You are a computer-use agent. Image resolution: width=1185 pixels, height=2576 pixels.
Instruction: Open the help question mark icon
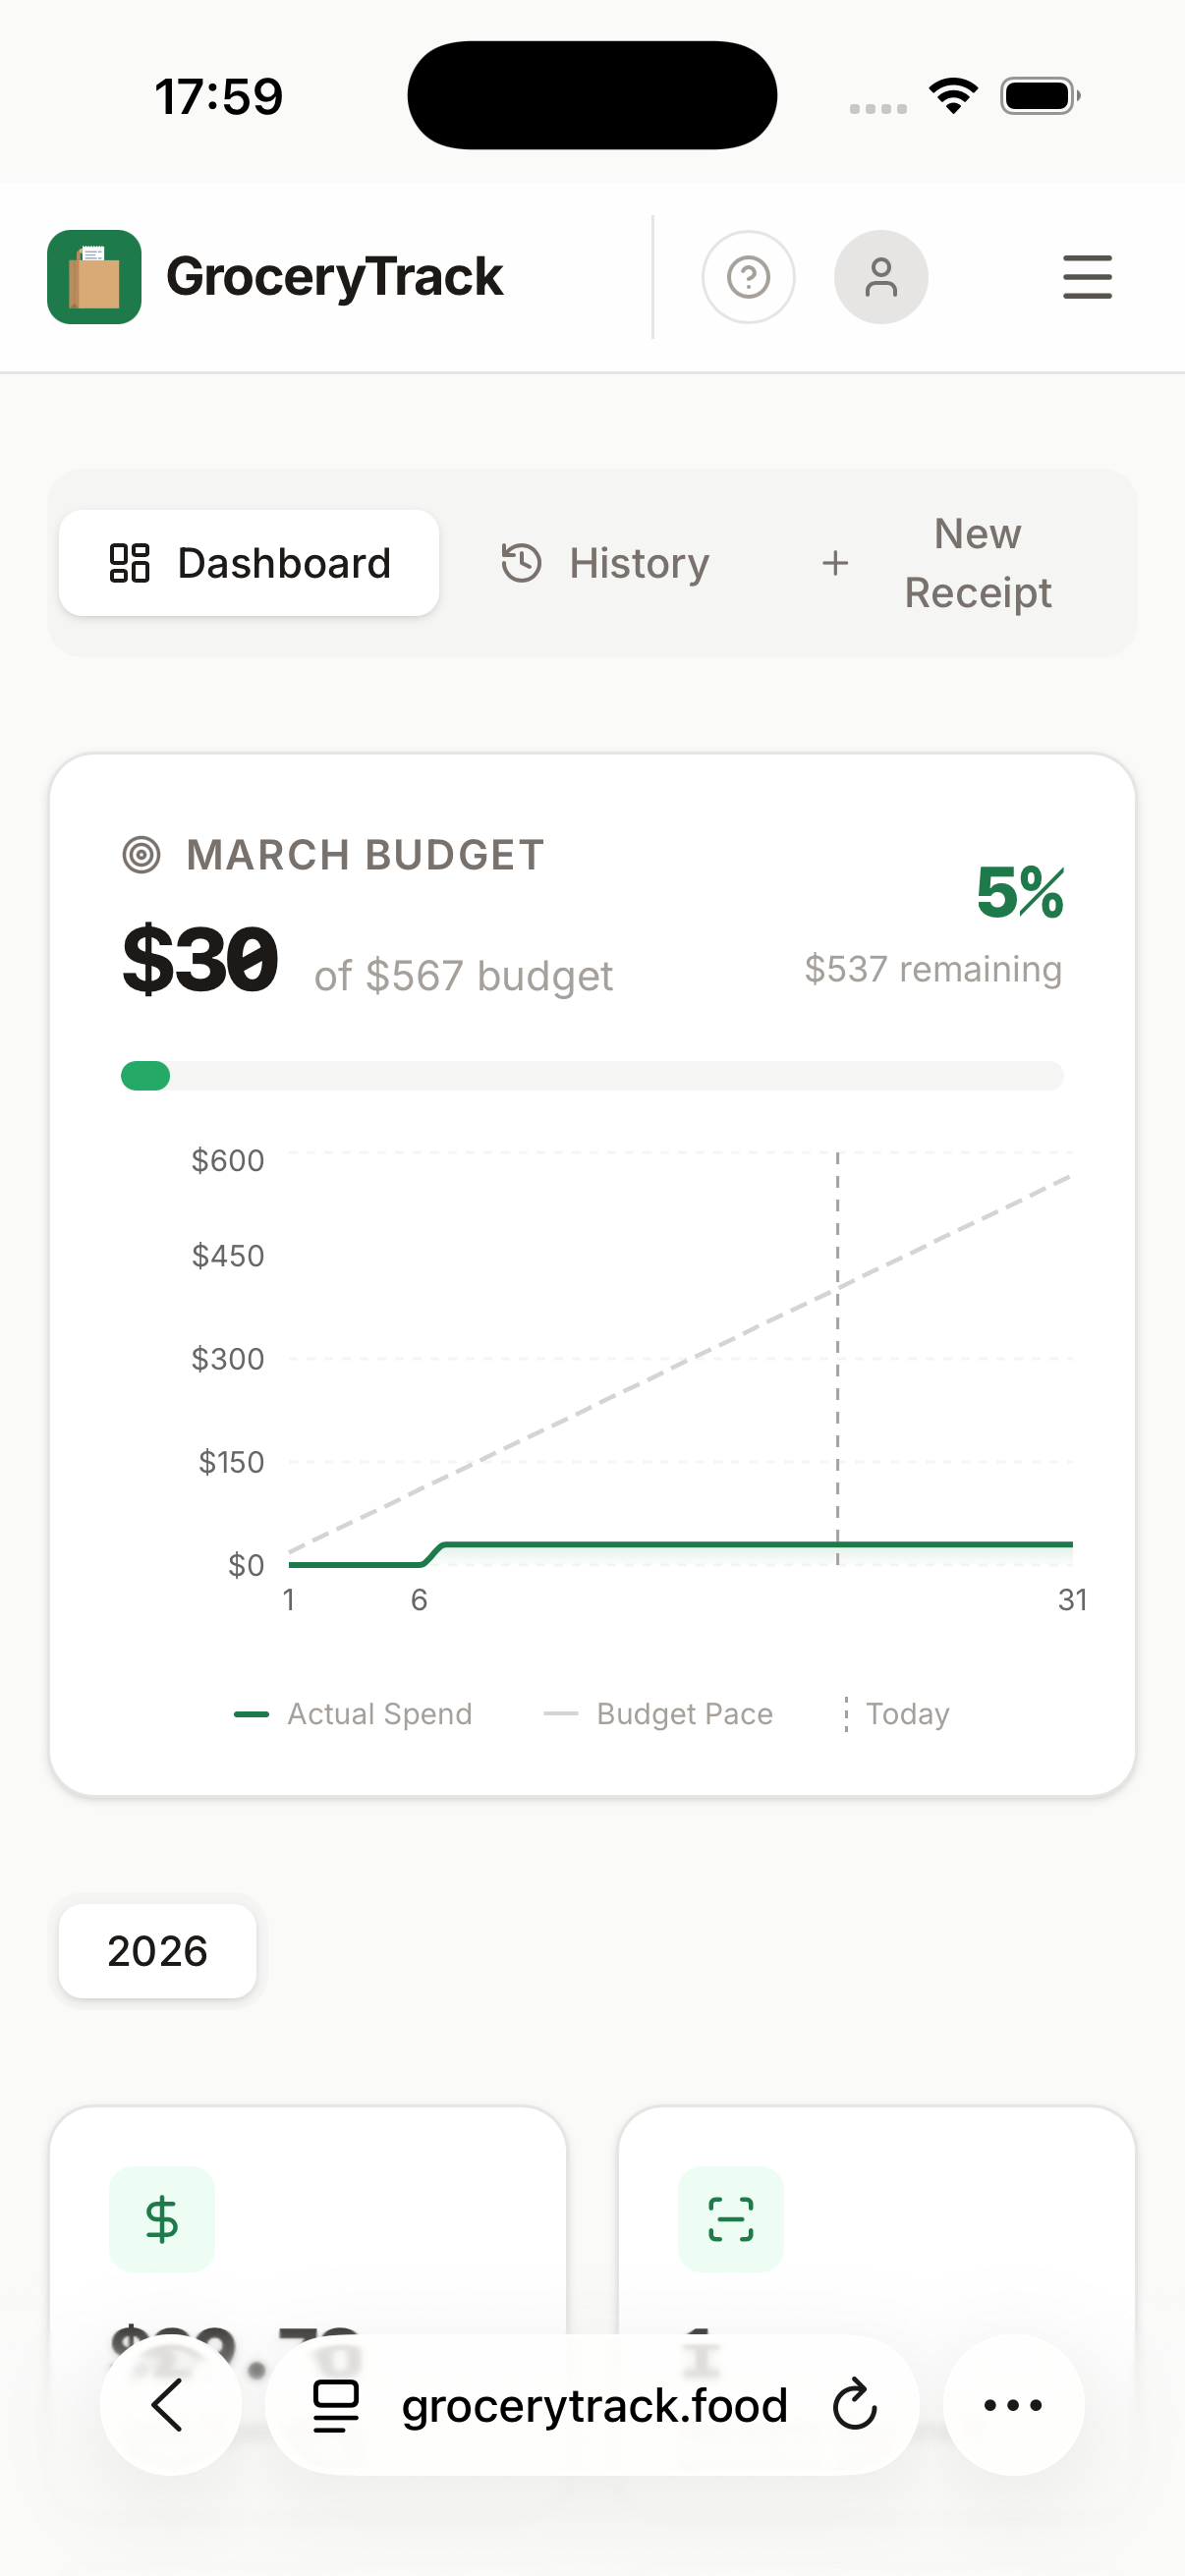pyautogui.click(x=748, y=277)
